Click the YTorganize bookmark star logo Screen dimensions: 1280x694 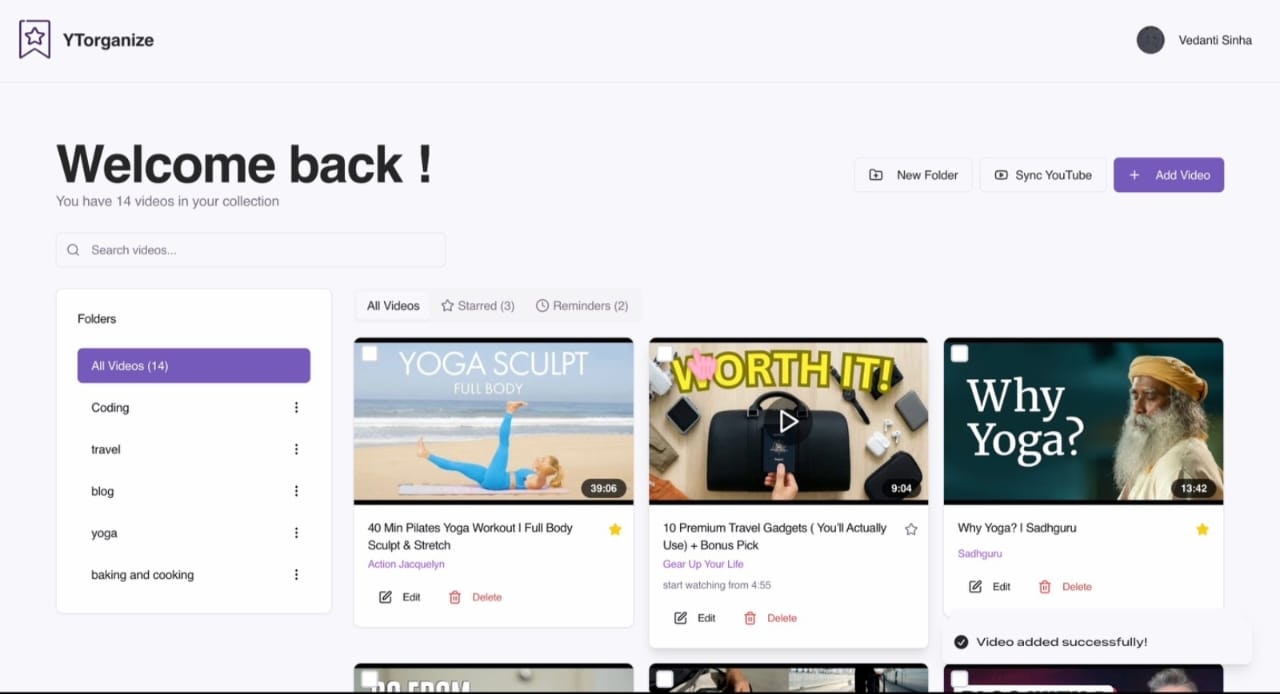(35, 39)
